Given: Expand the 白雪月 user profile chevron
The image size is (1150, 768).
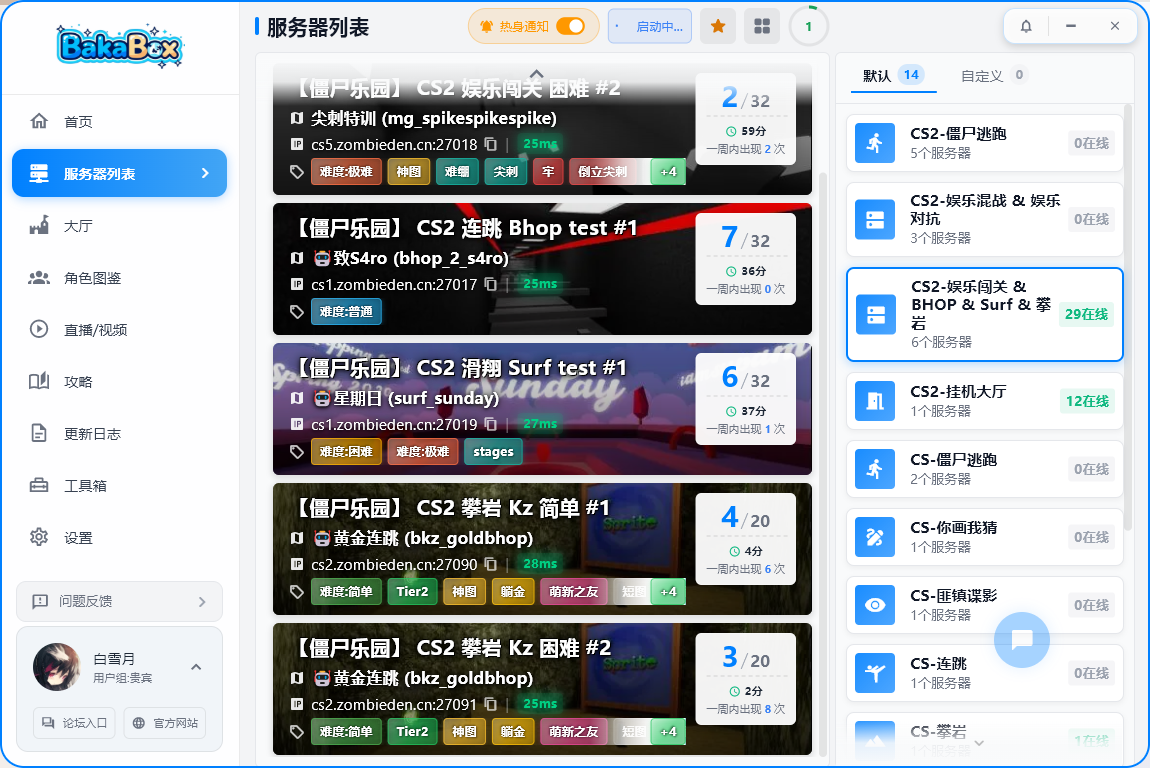Looking at the screenshot, I should tap(196, 668).
